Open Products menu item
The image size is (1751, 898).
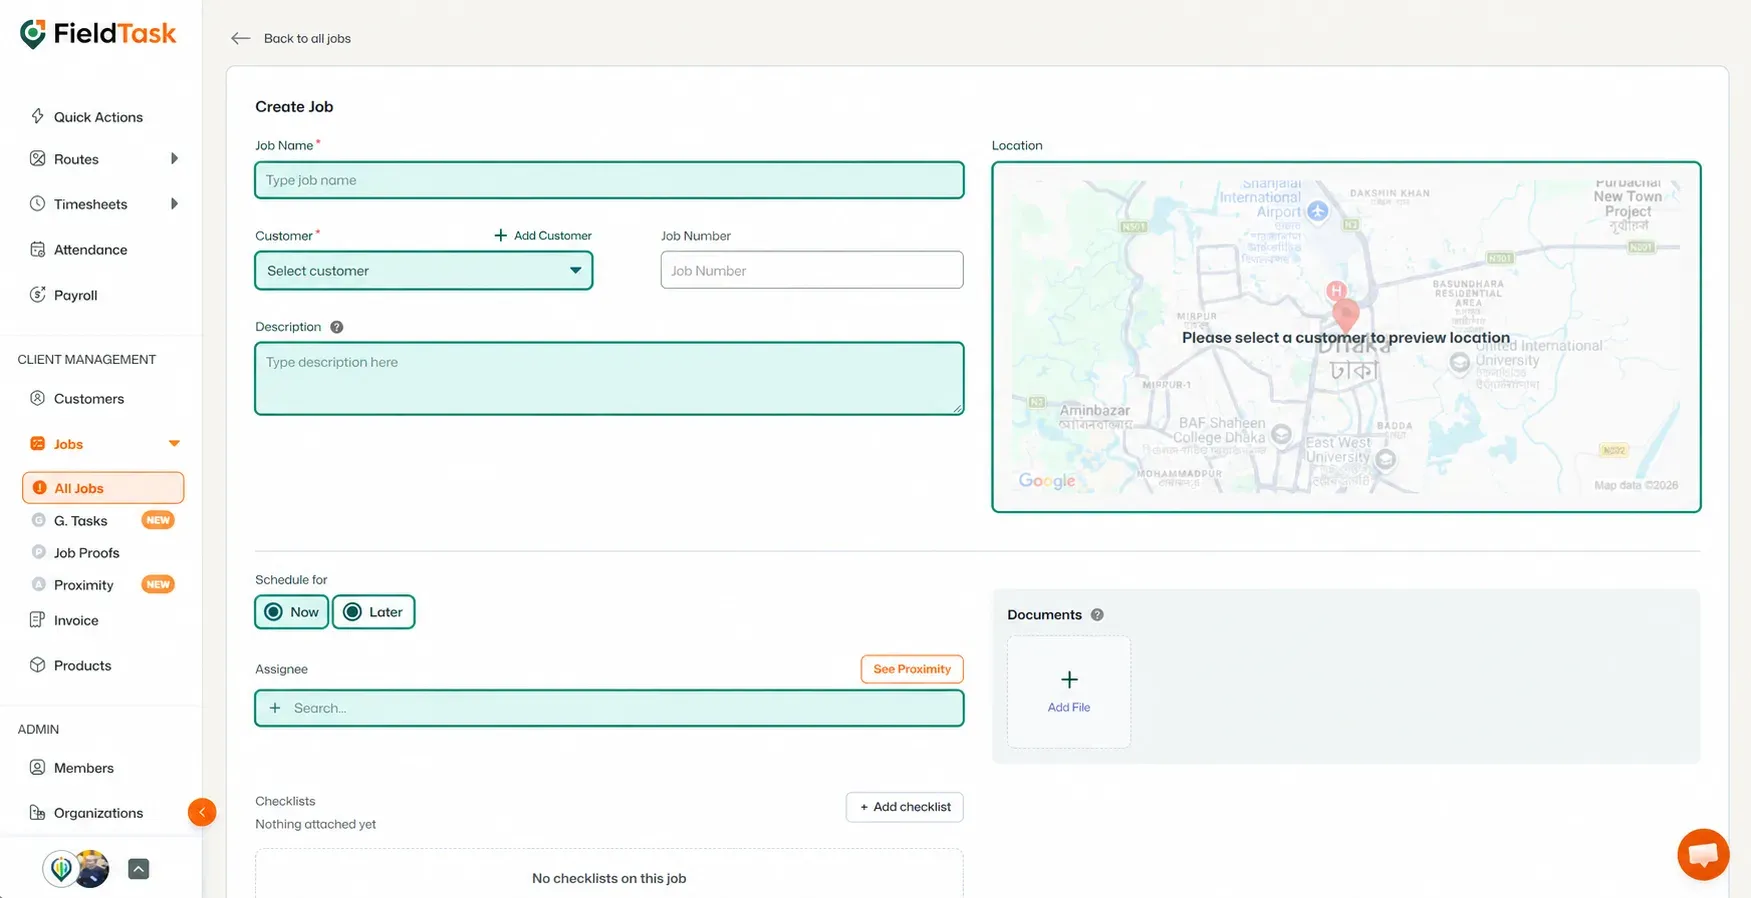pos(83,666)
